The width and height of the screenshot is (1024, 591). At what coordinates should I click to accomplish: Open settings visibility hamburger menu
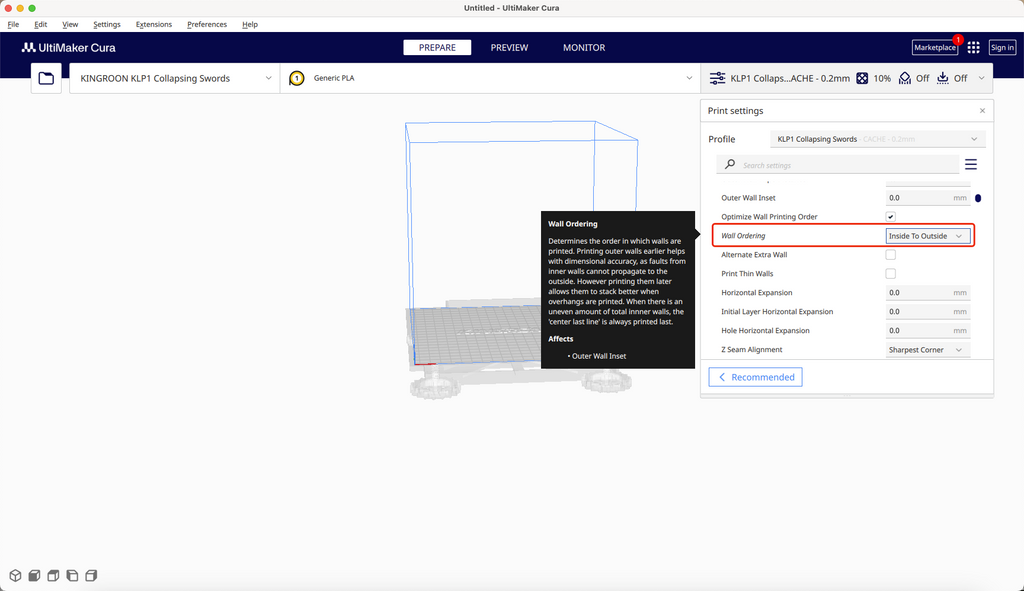pyautogui.click(x=970, y=165)
